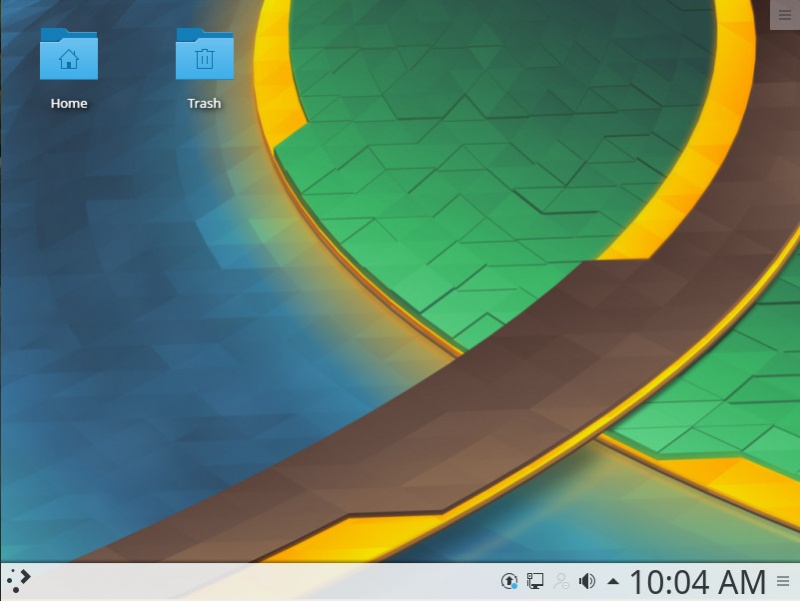Click the software updates tray icon

508,580
